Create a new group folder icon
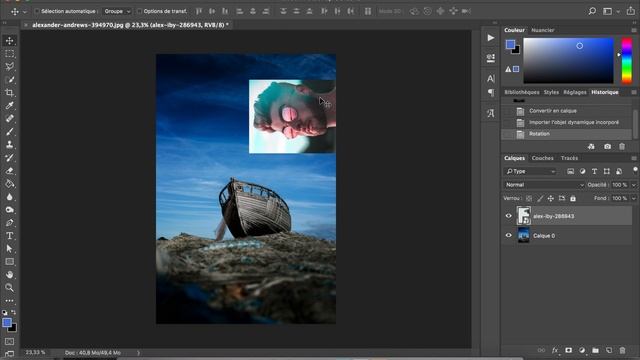 [596, 350]
